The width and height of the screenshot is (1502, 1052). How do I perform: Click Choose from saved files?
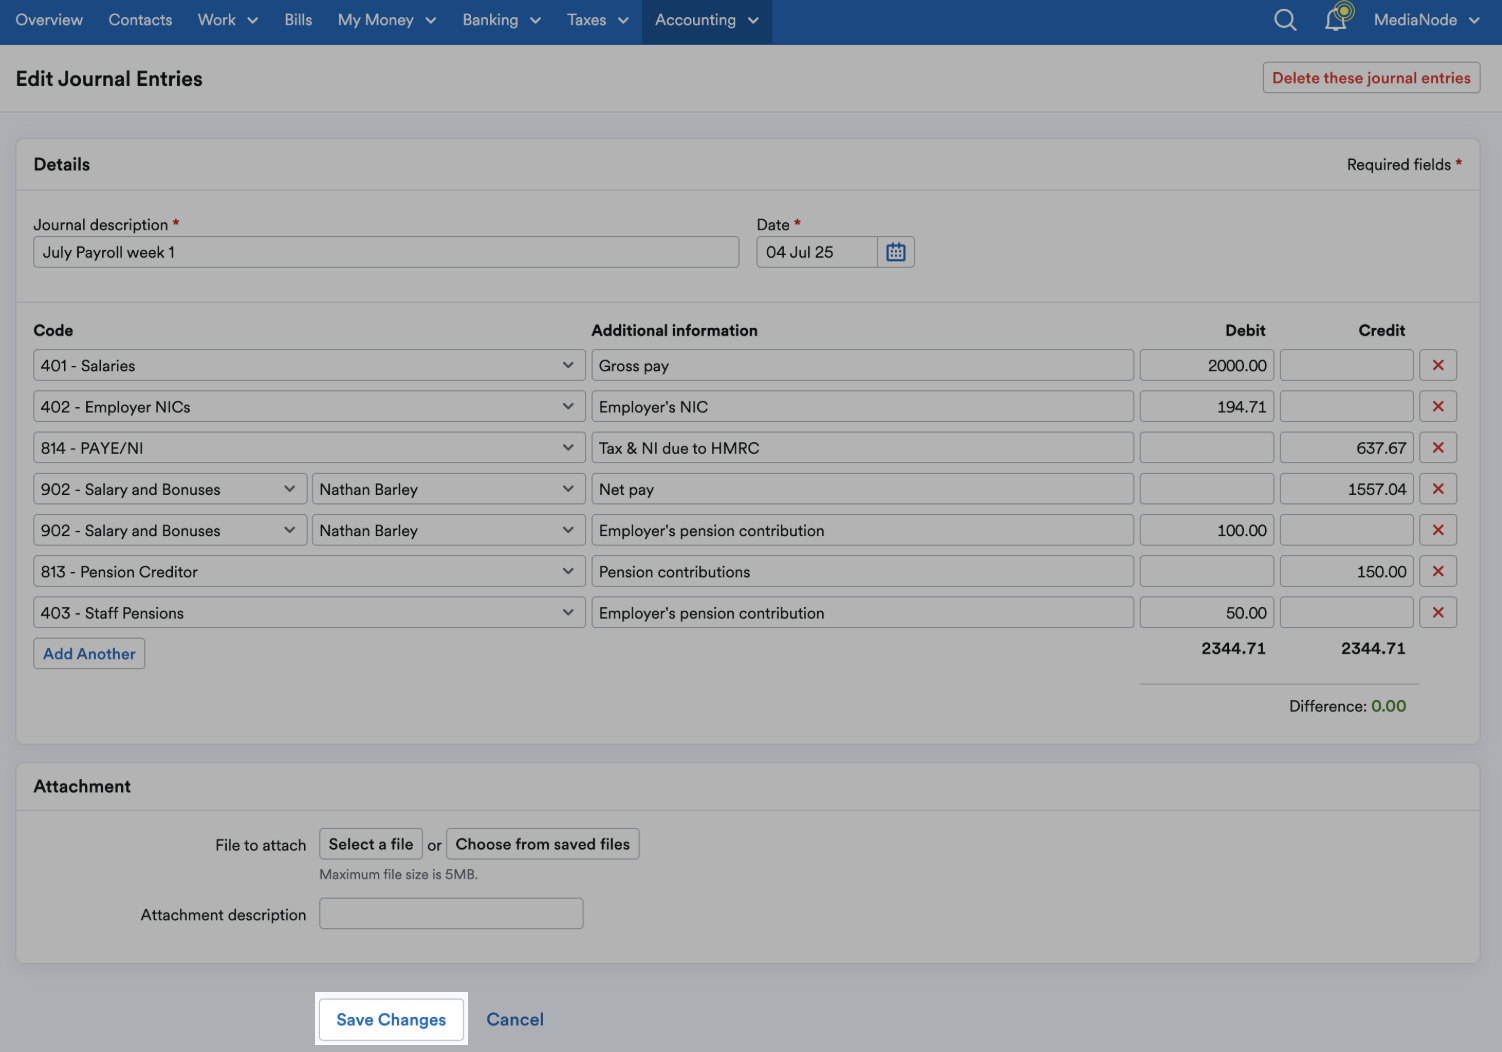(x=543, y=844)
